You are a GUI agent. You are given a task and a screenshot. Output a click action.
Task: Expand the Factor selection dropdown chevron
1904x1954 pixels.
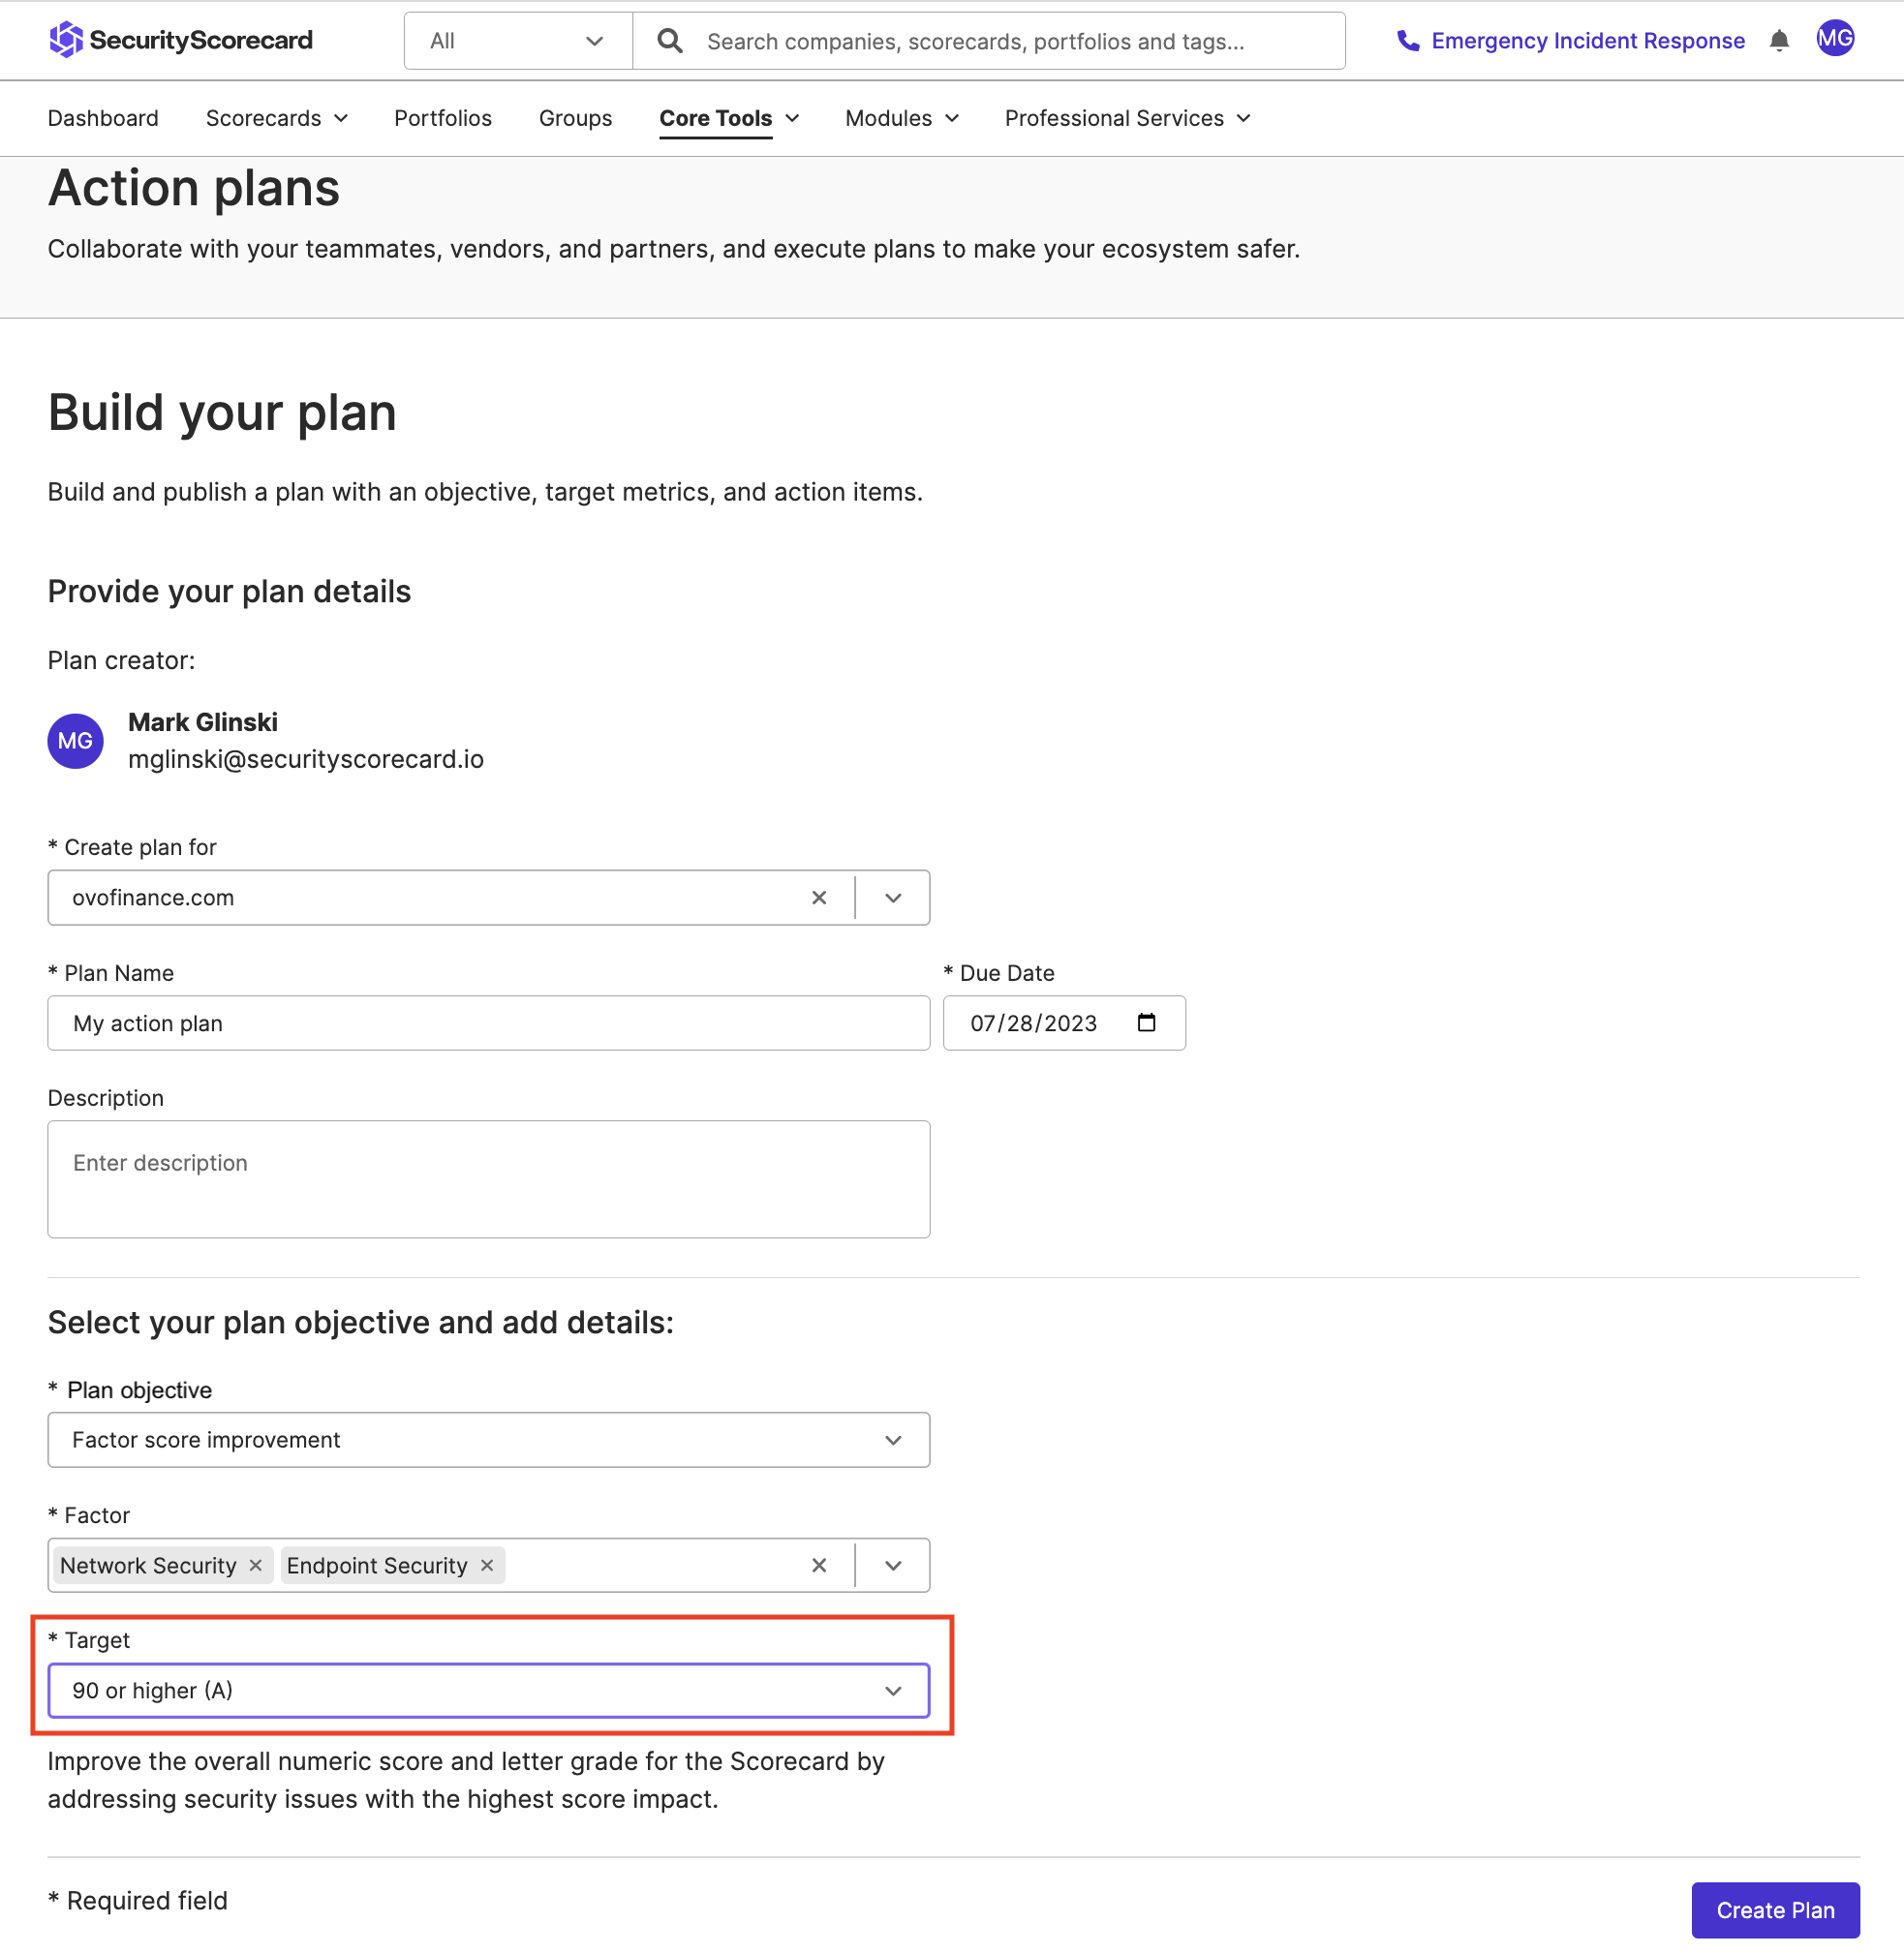(x=891, y=1565)
